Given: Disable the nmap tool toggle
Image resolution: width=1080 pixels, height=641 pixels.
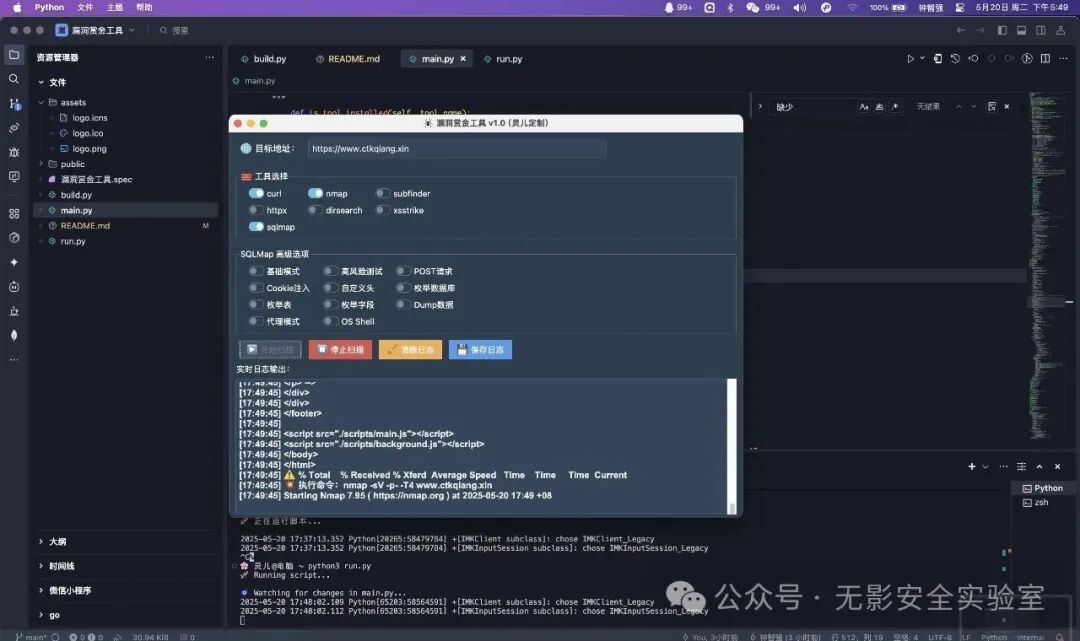Looking at the screenshot, I should click(x=315, y=193).
